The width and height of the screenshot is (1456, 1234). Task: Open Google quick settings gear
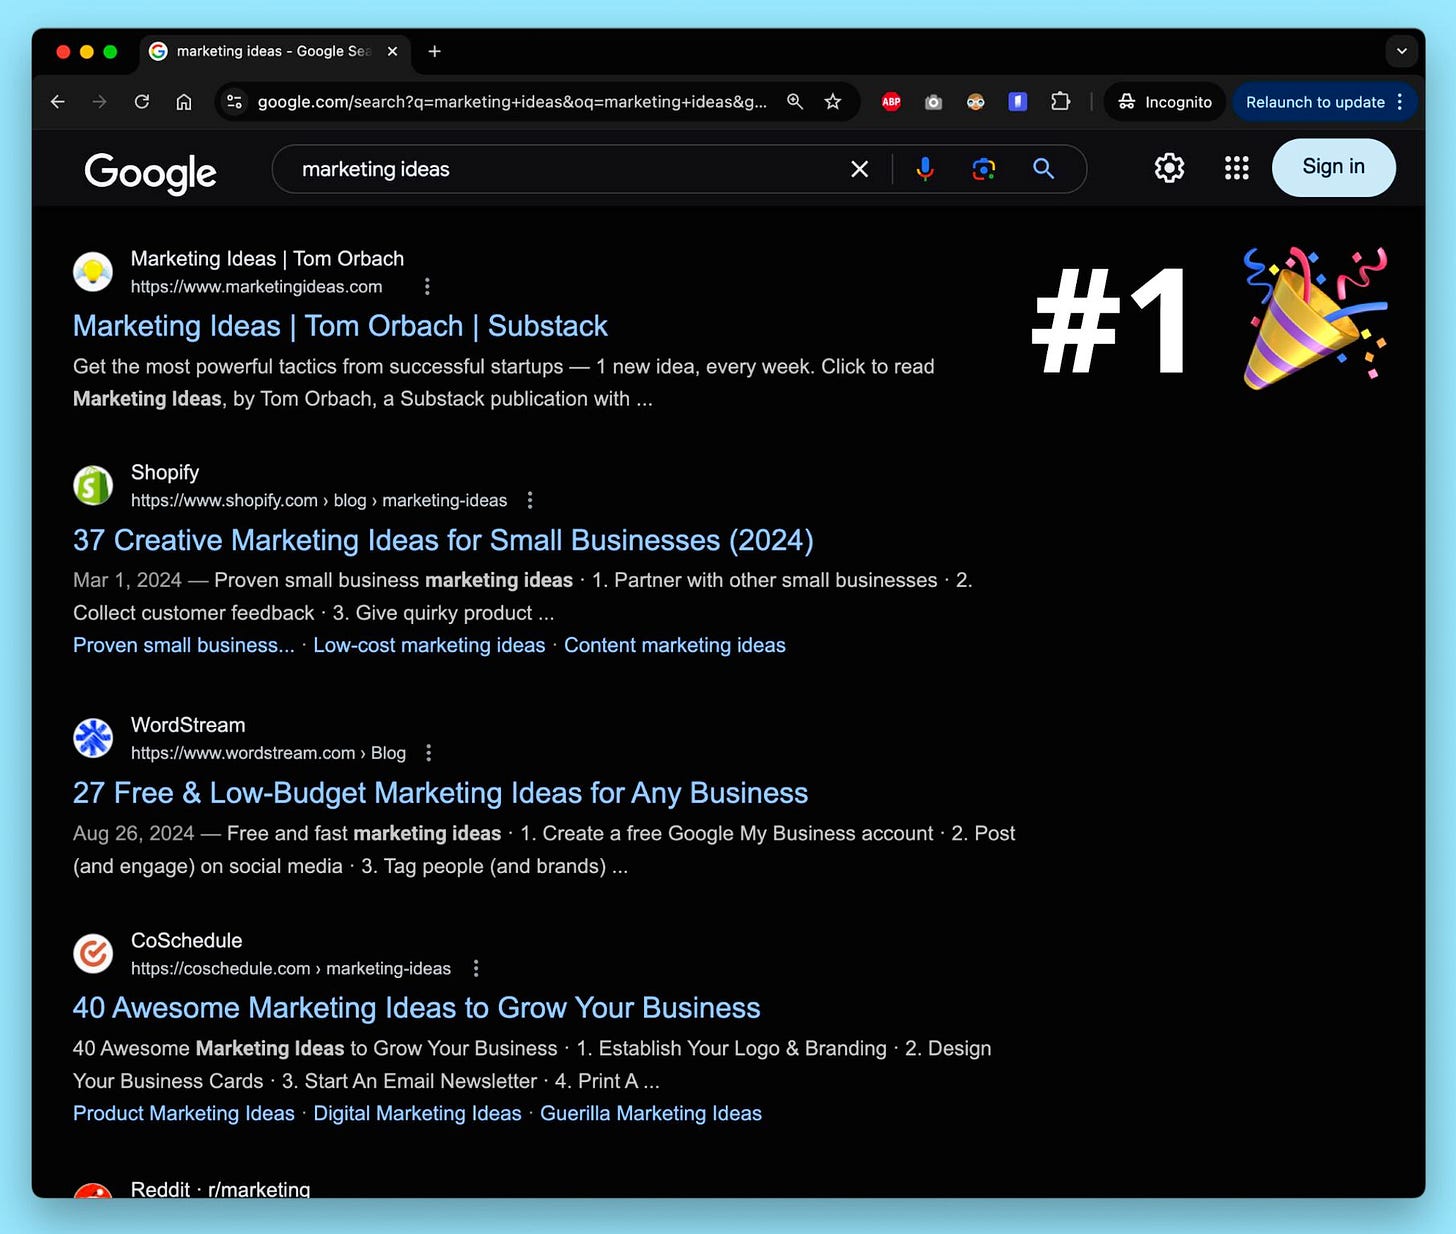pyautogui.click(x=1169, y=168)
